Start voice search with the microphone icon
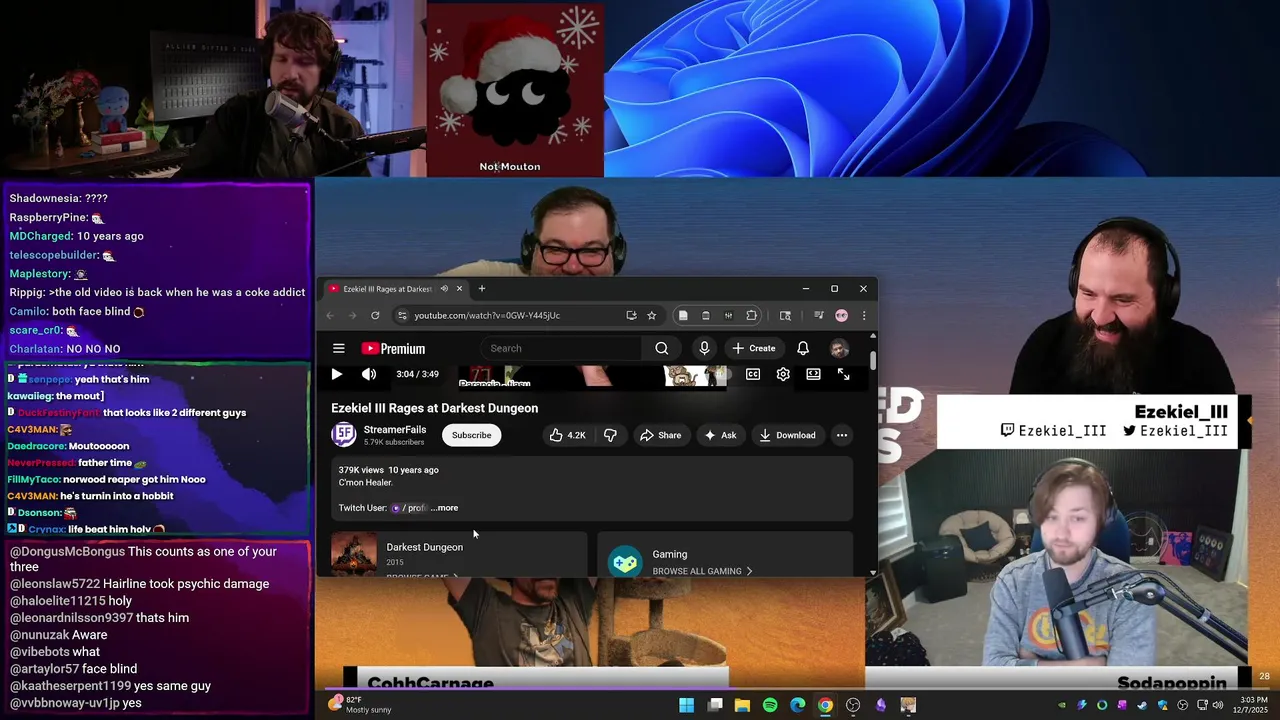Screen dimensions: 1280x720 704,348
